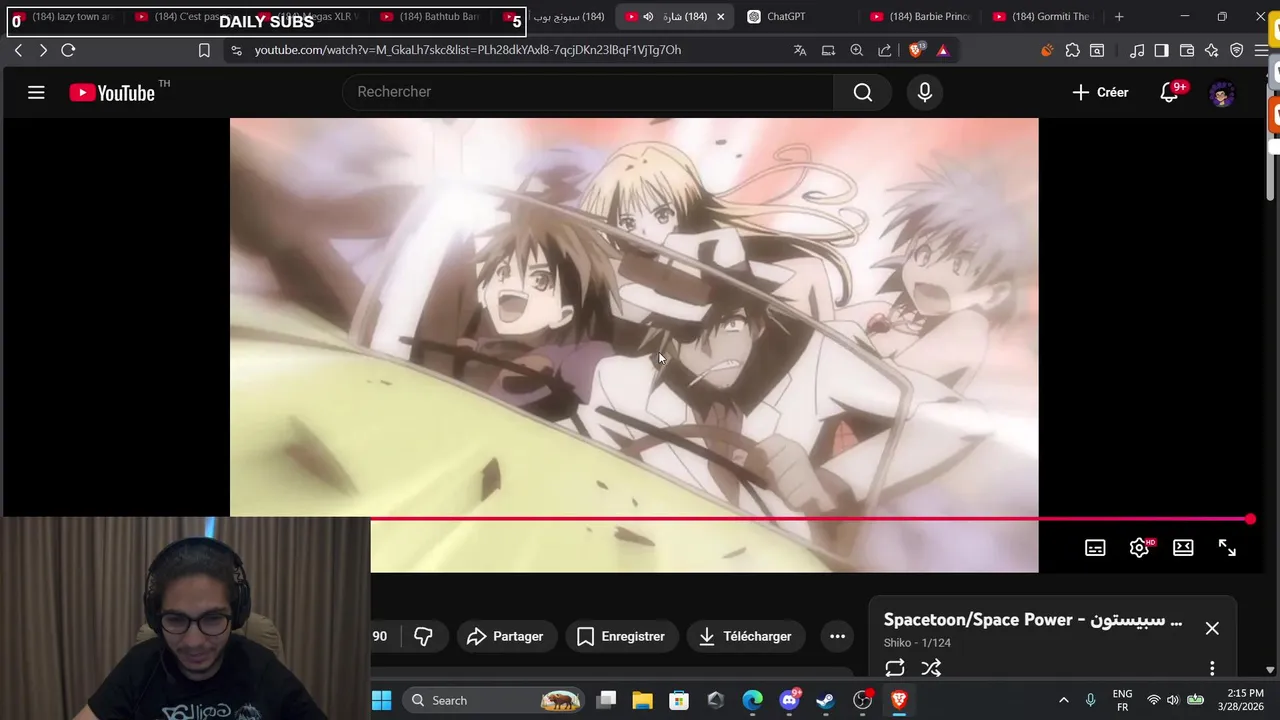Mute the active tab via speaker icon
This screenshot has width=1280, height=720.
[648, 17]
